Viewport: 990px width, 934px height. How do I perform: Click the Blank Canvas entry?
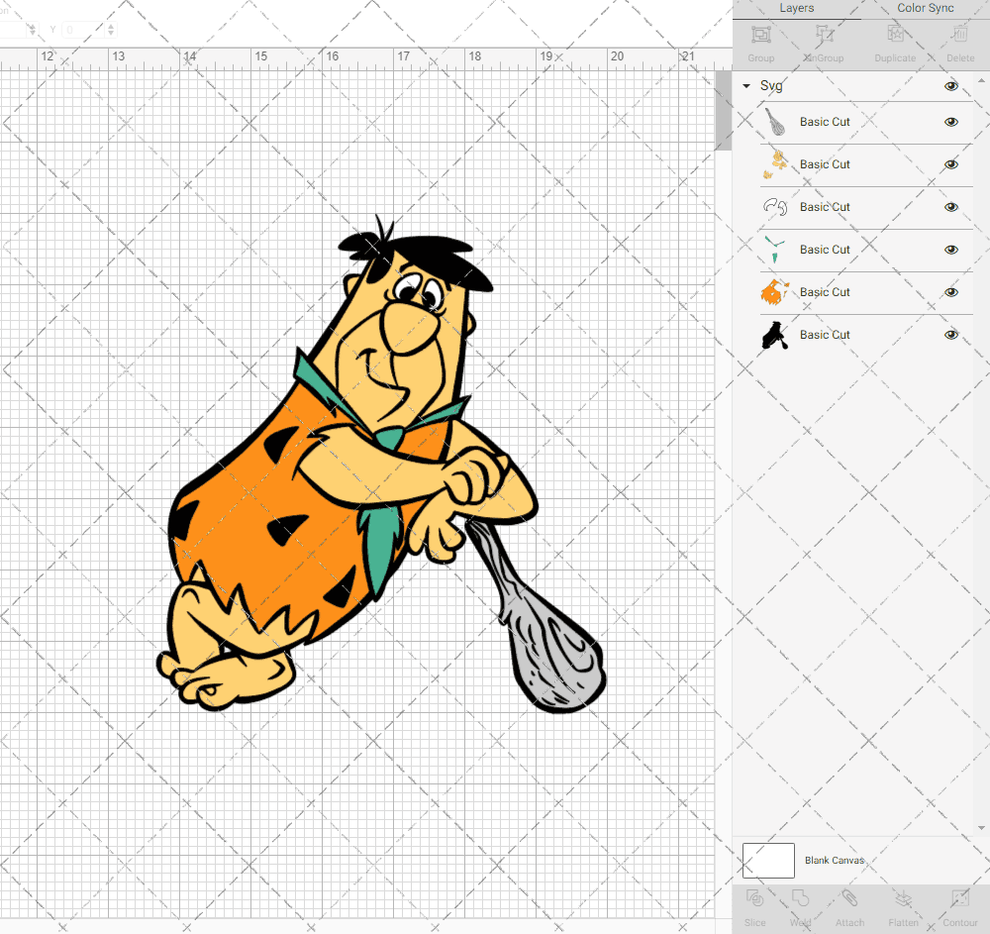pos(834,860)
